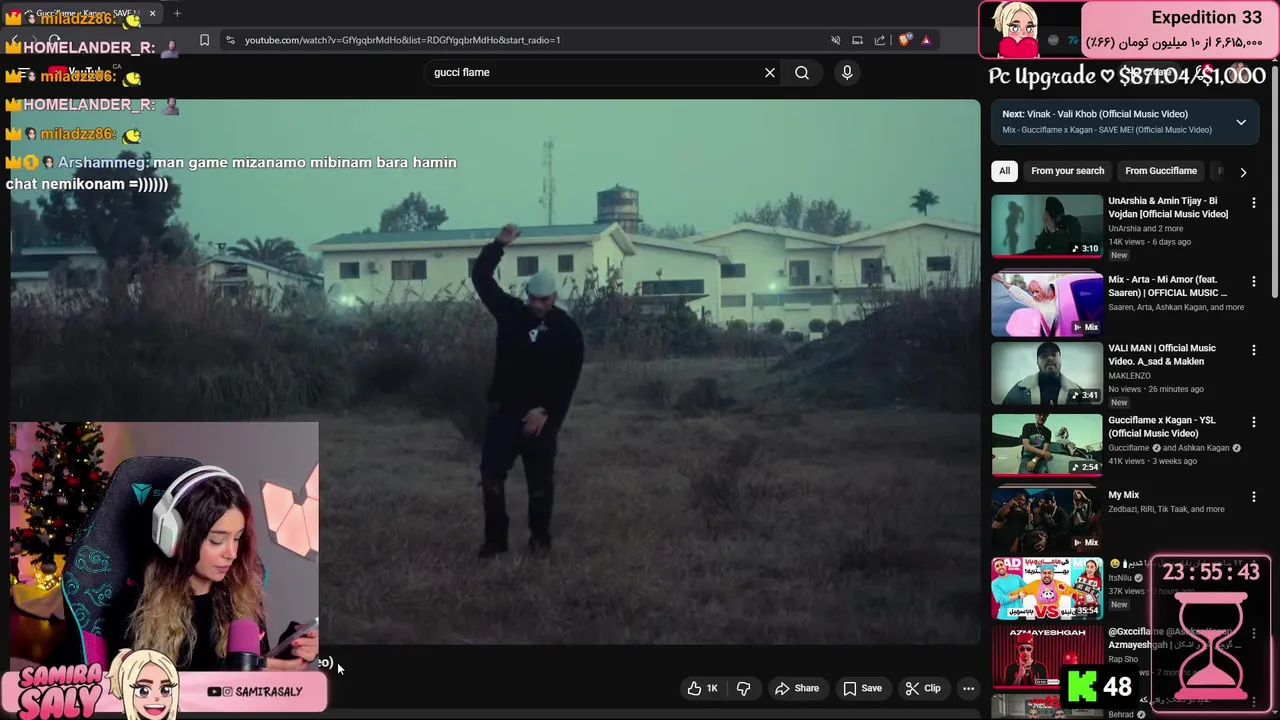Dislike the video with thumbs-down button

click(743, 688)
